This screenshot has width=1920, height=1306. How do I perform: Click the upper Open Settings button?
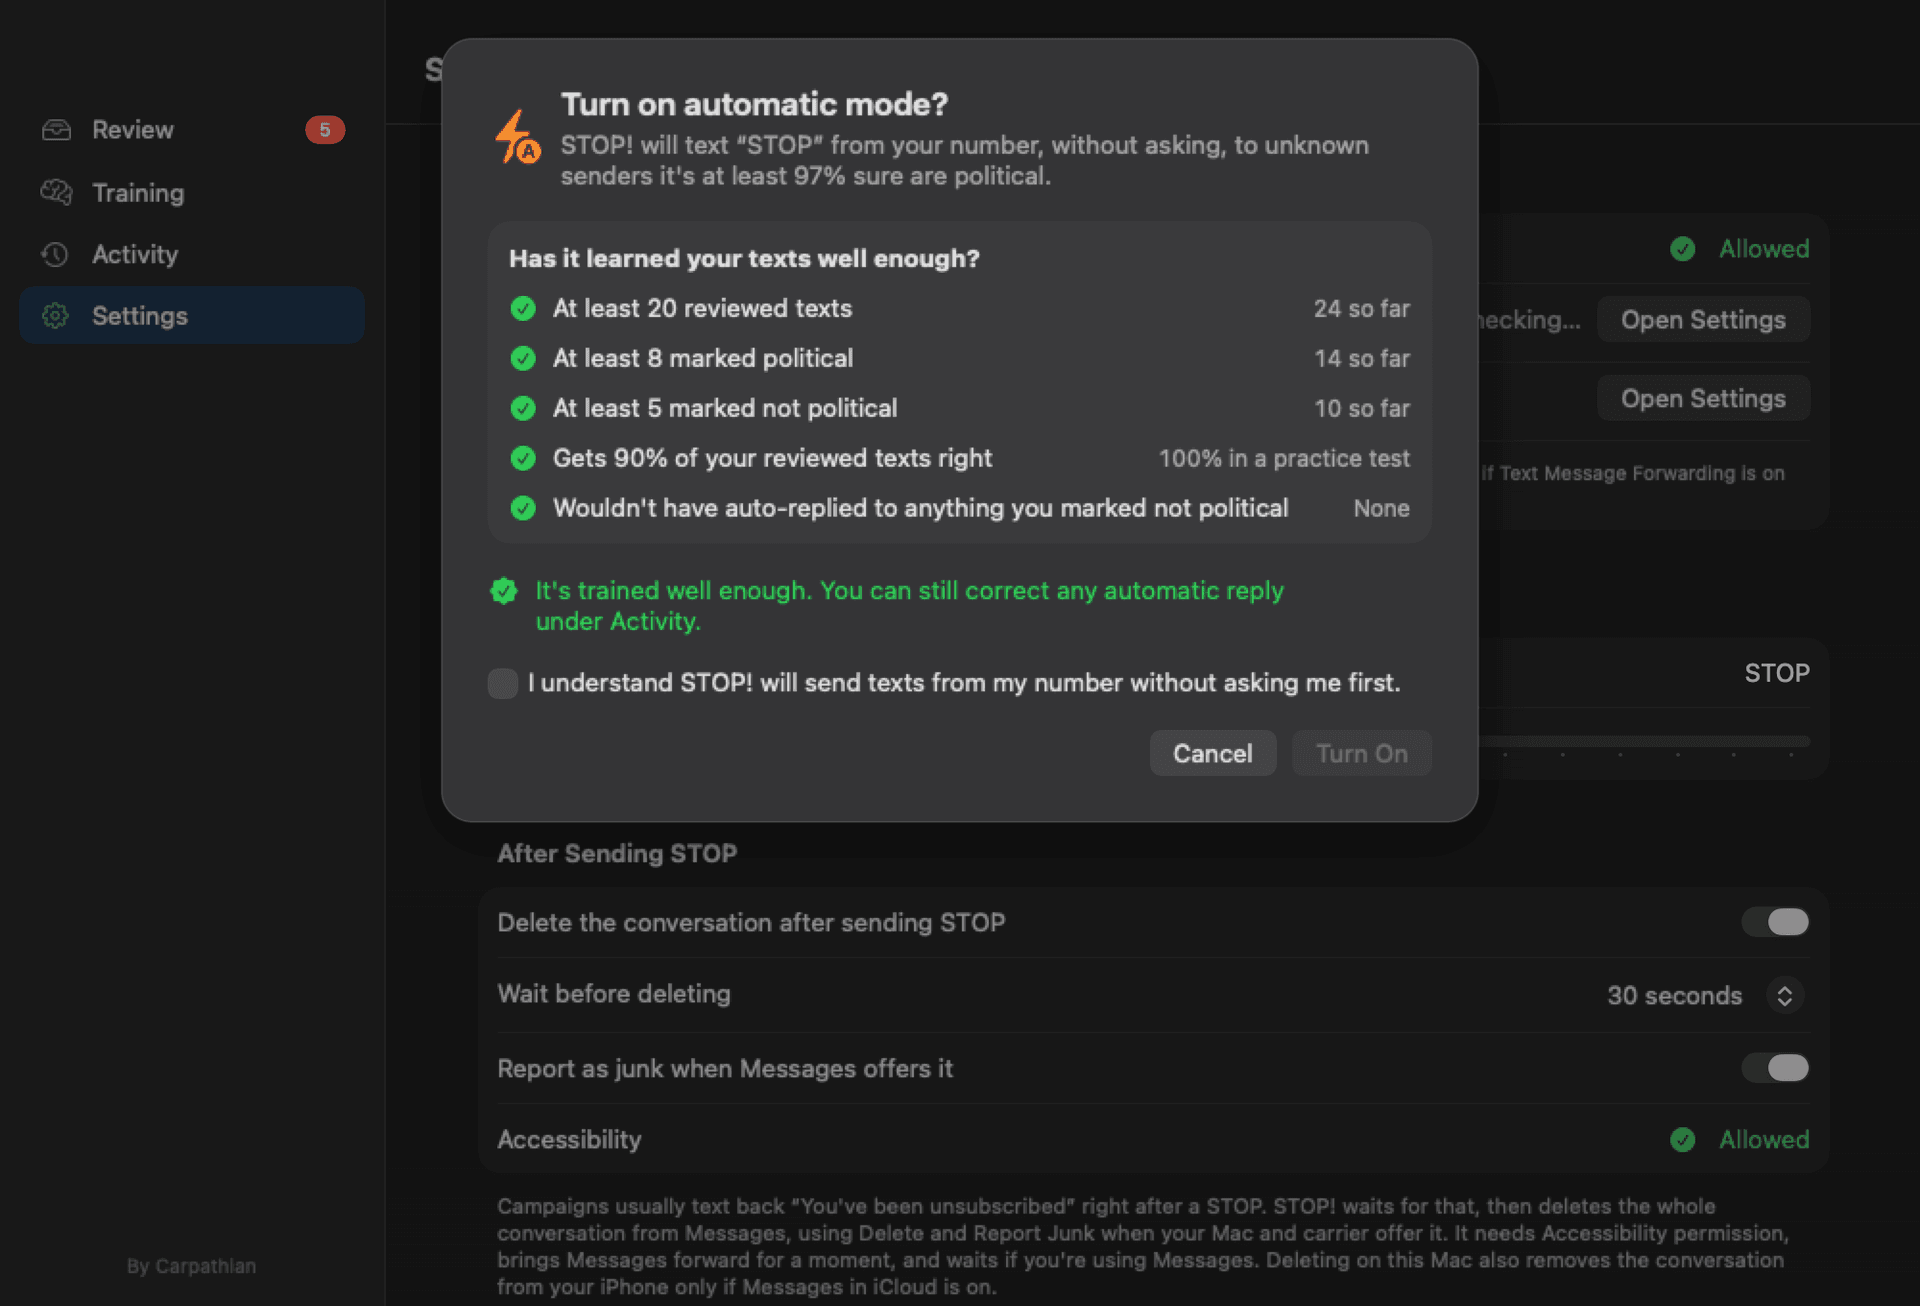click(1703, 320)
